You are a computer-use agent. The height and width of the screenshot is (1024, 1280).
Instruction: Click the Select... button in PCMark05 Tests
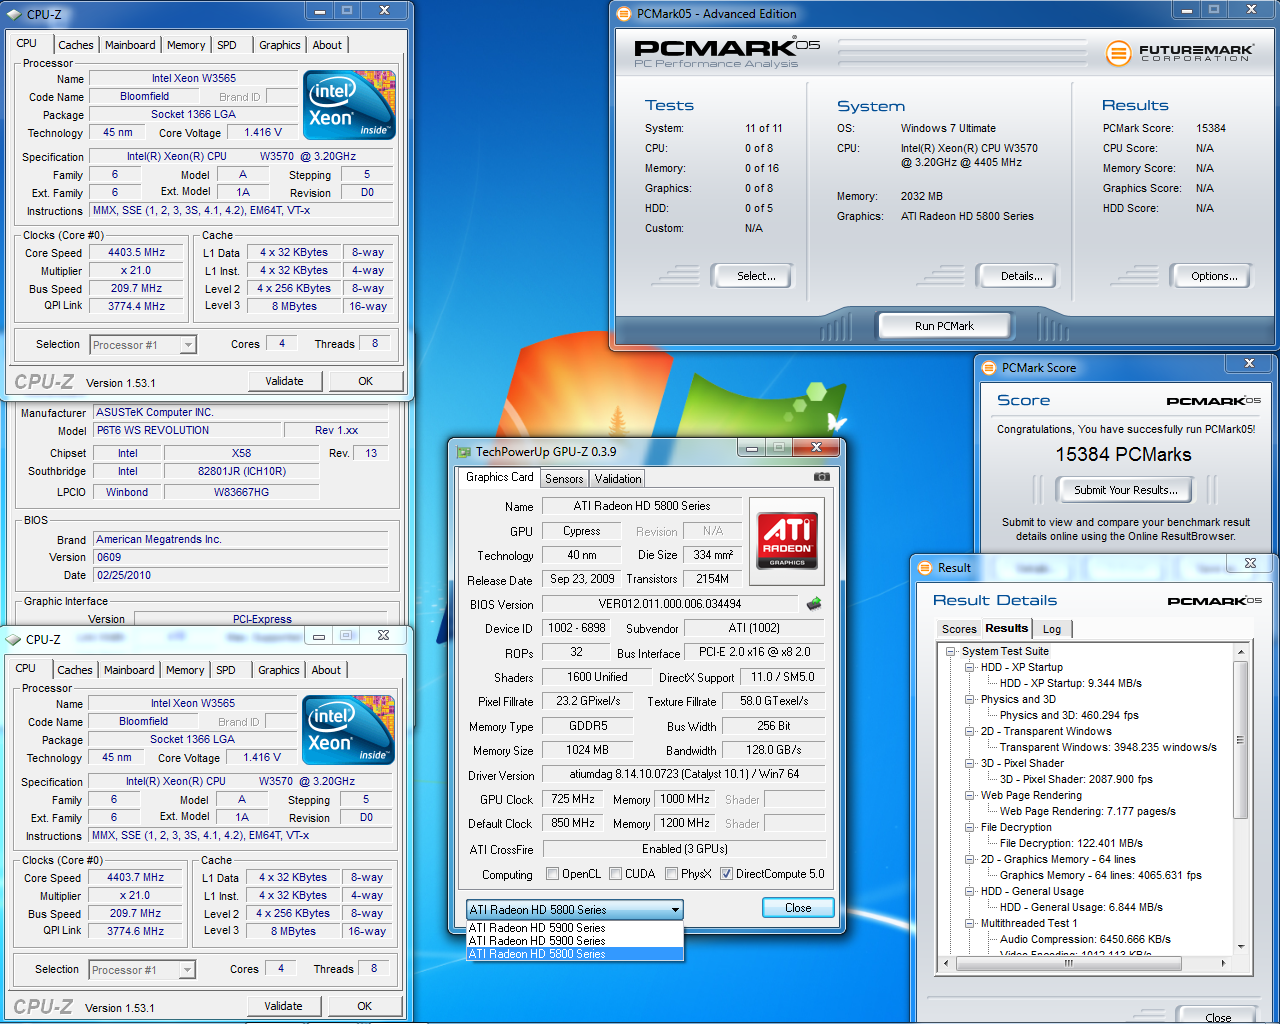[x=756, y=276]
